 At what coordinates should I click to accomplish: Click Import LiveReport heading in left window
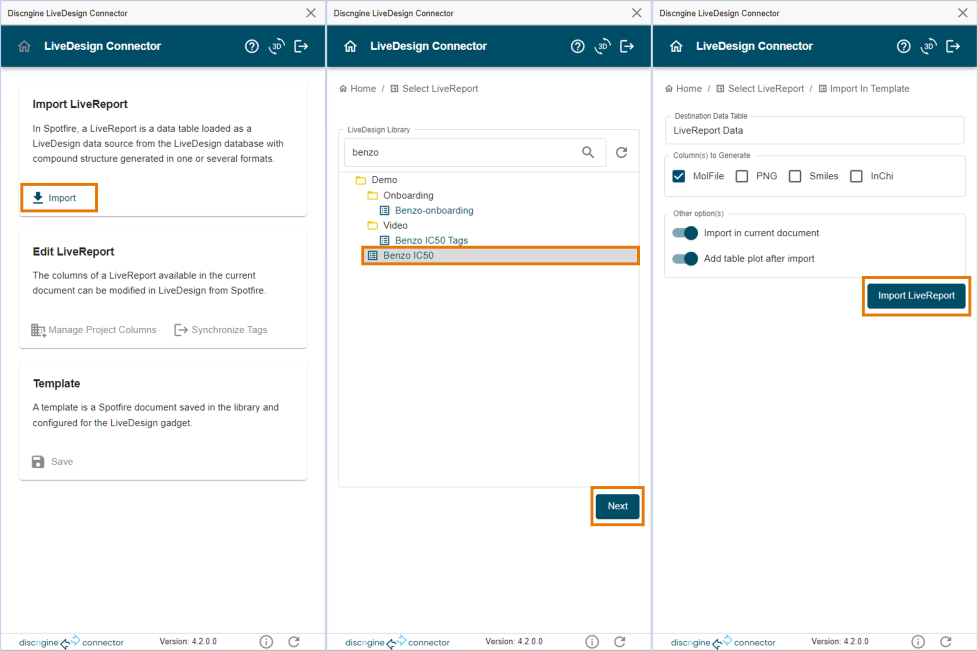pyautogui.click(x=80, y=104)
